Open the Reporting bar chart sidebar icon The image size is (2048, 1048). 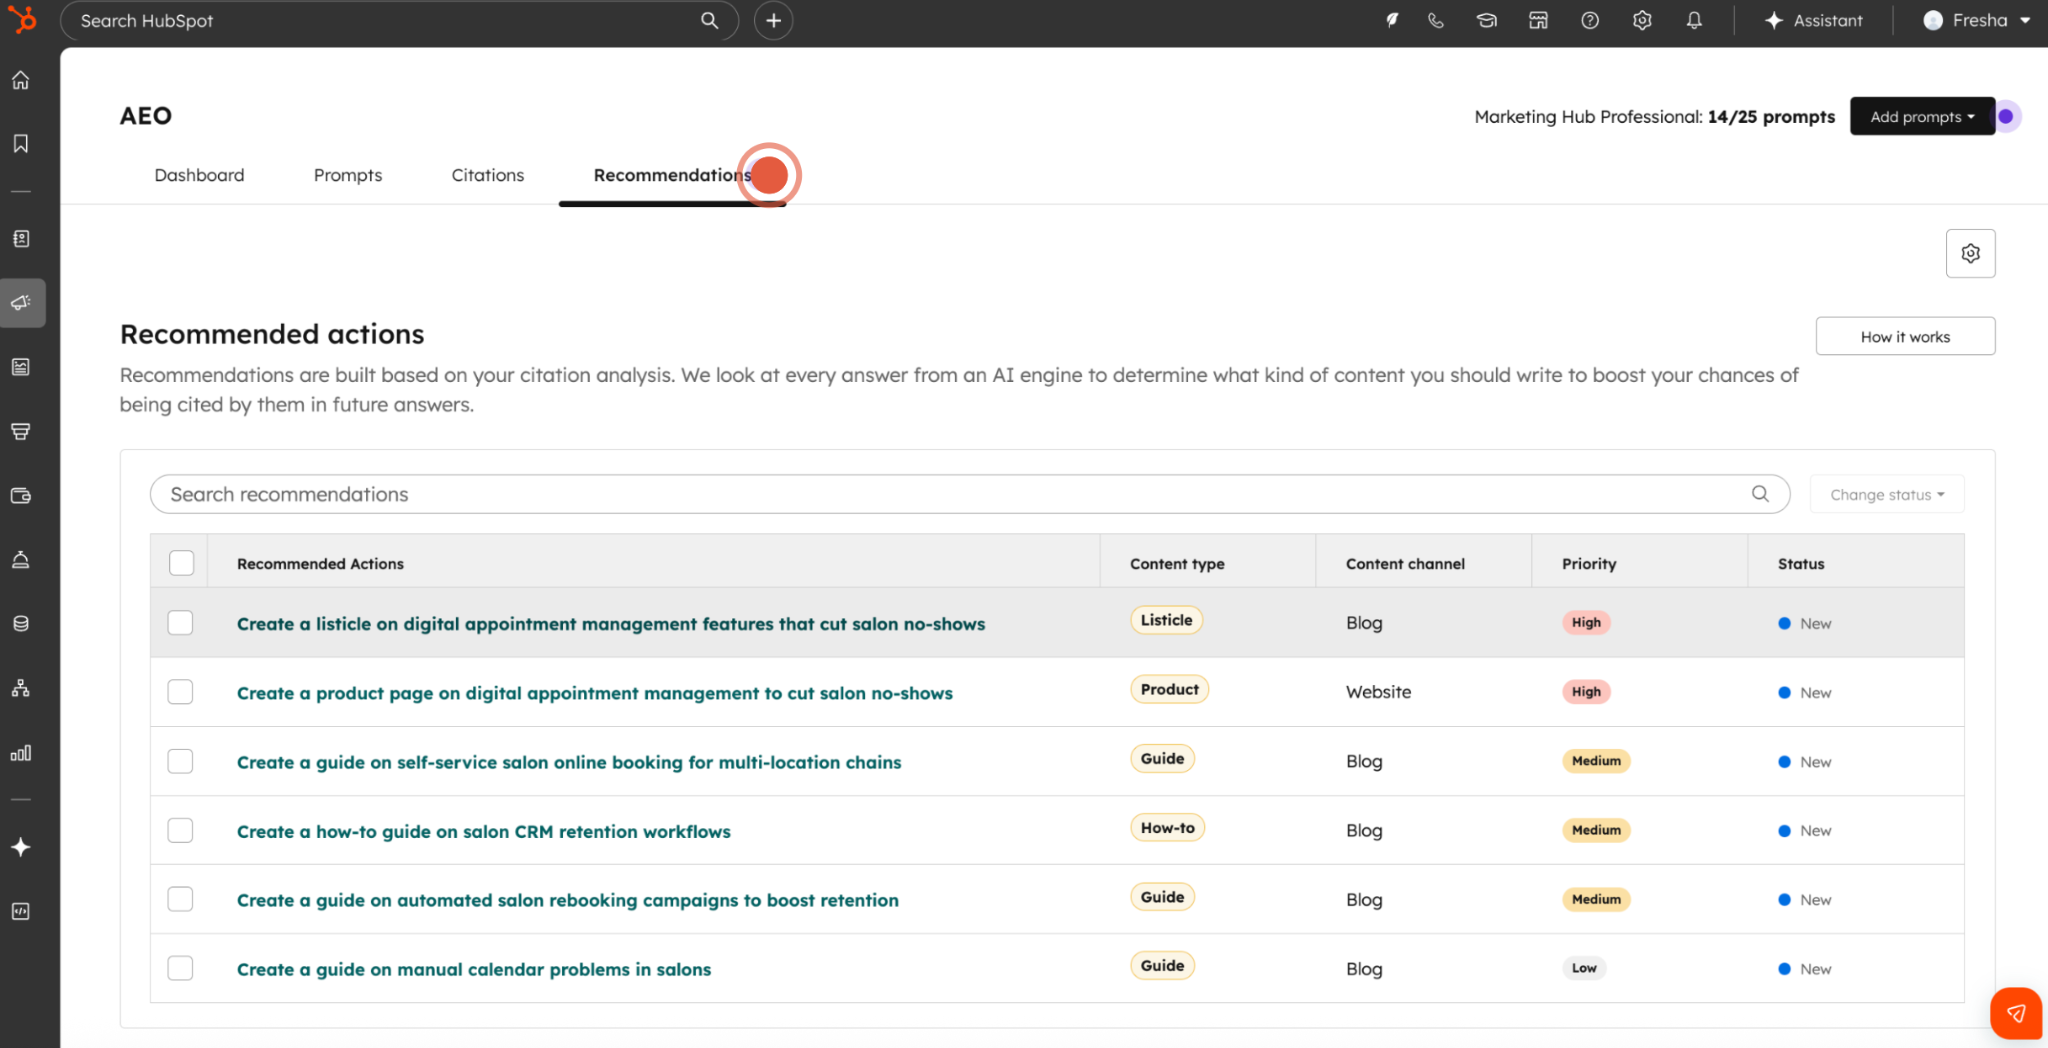pyautogui.click(x=21, y=753)
